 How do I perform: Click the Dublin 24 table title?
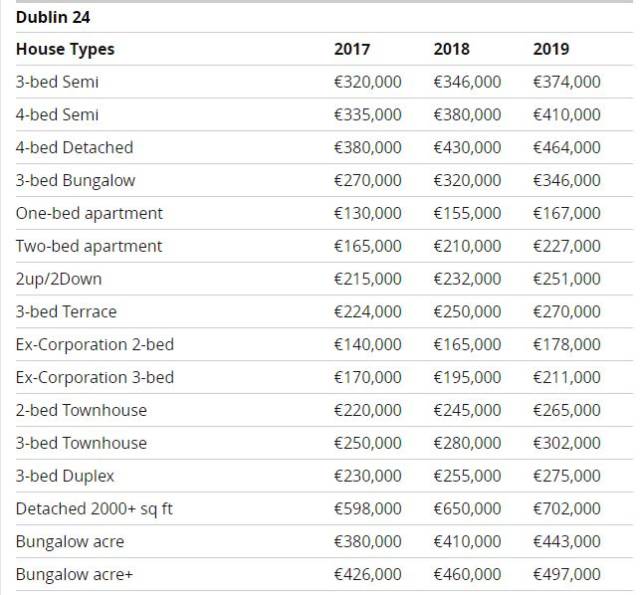[x=54, y=17]
